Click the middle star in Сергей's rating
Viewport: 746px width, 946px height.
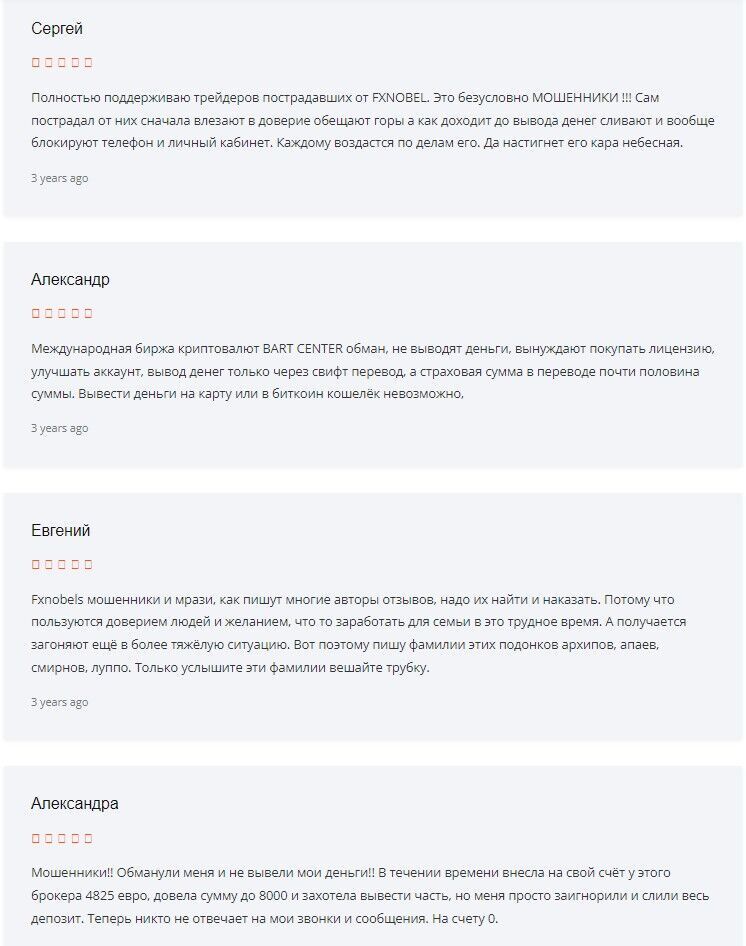click(x=62, y=62)
